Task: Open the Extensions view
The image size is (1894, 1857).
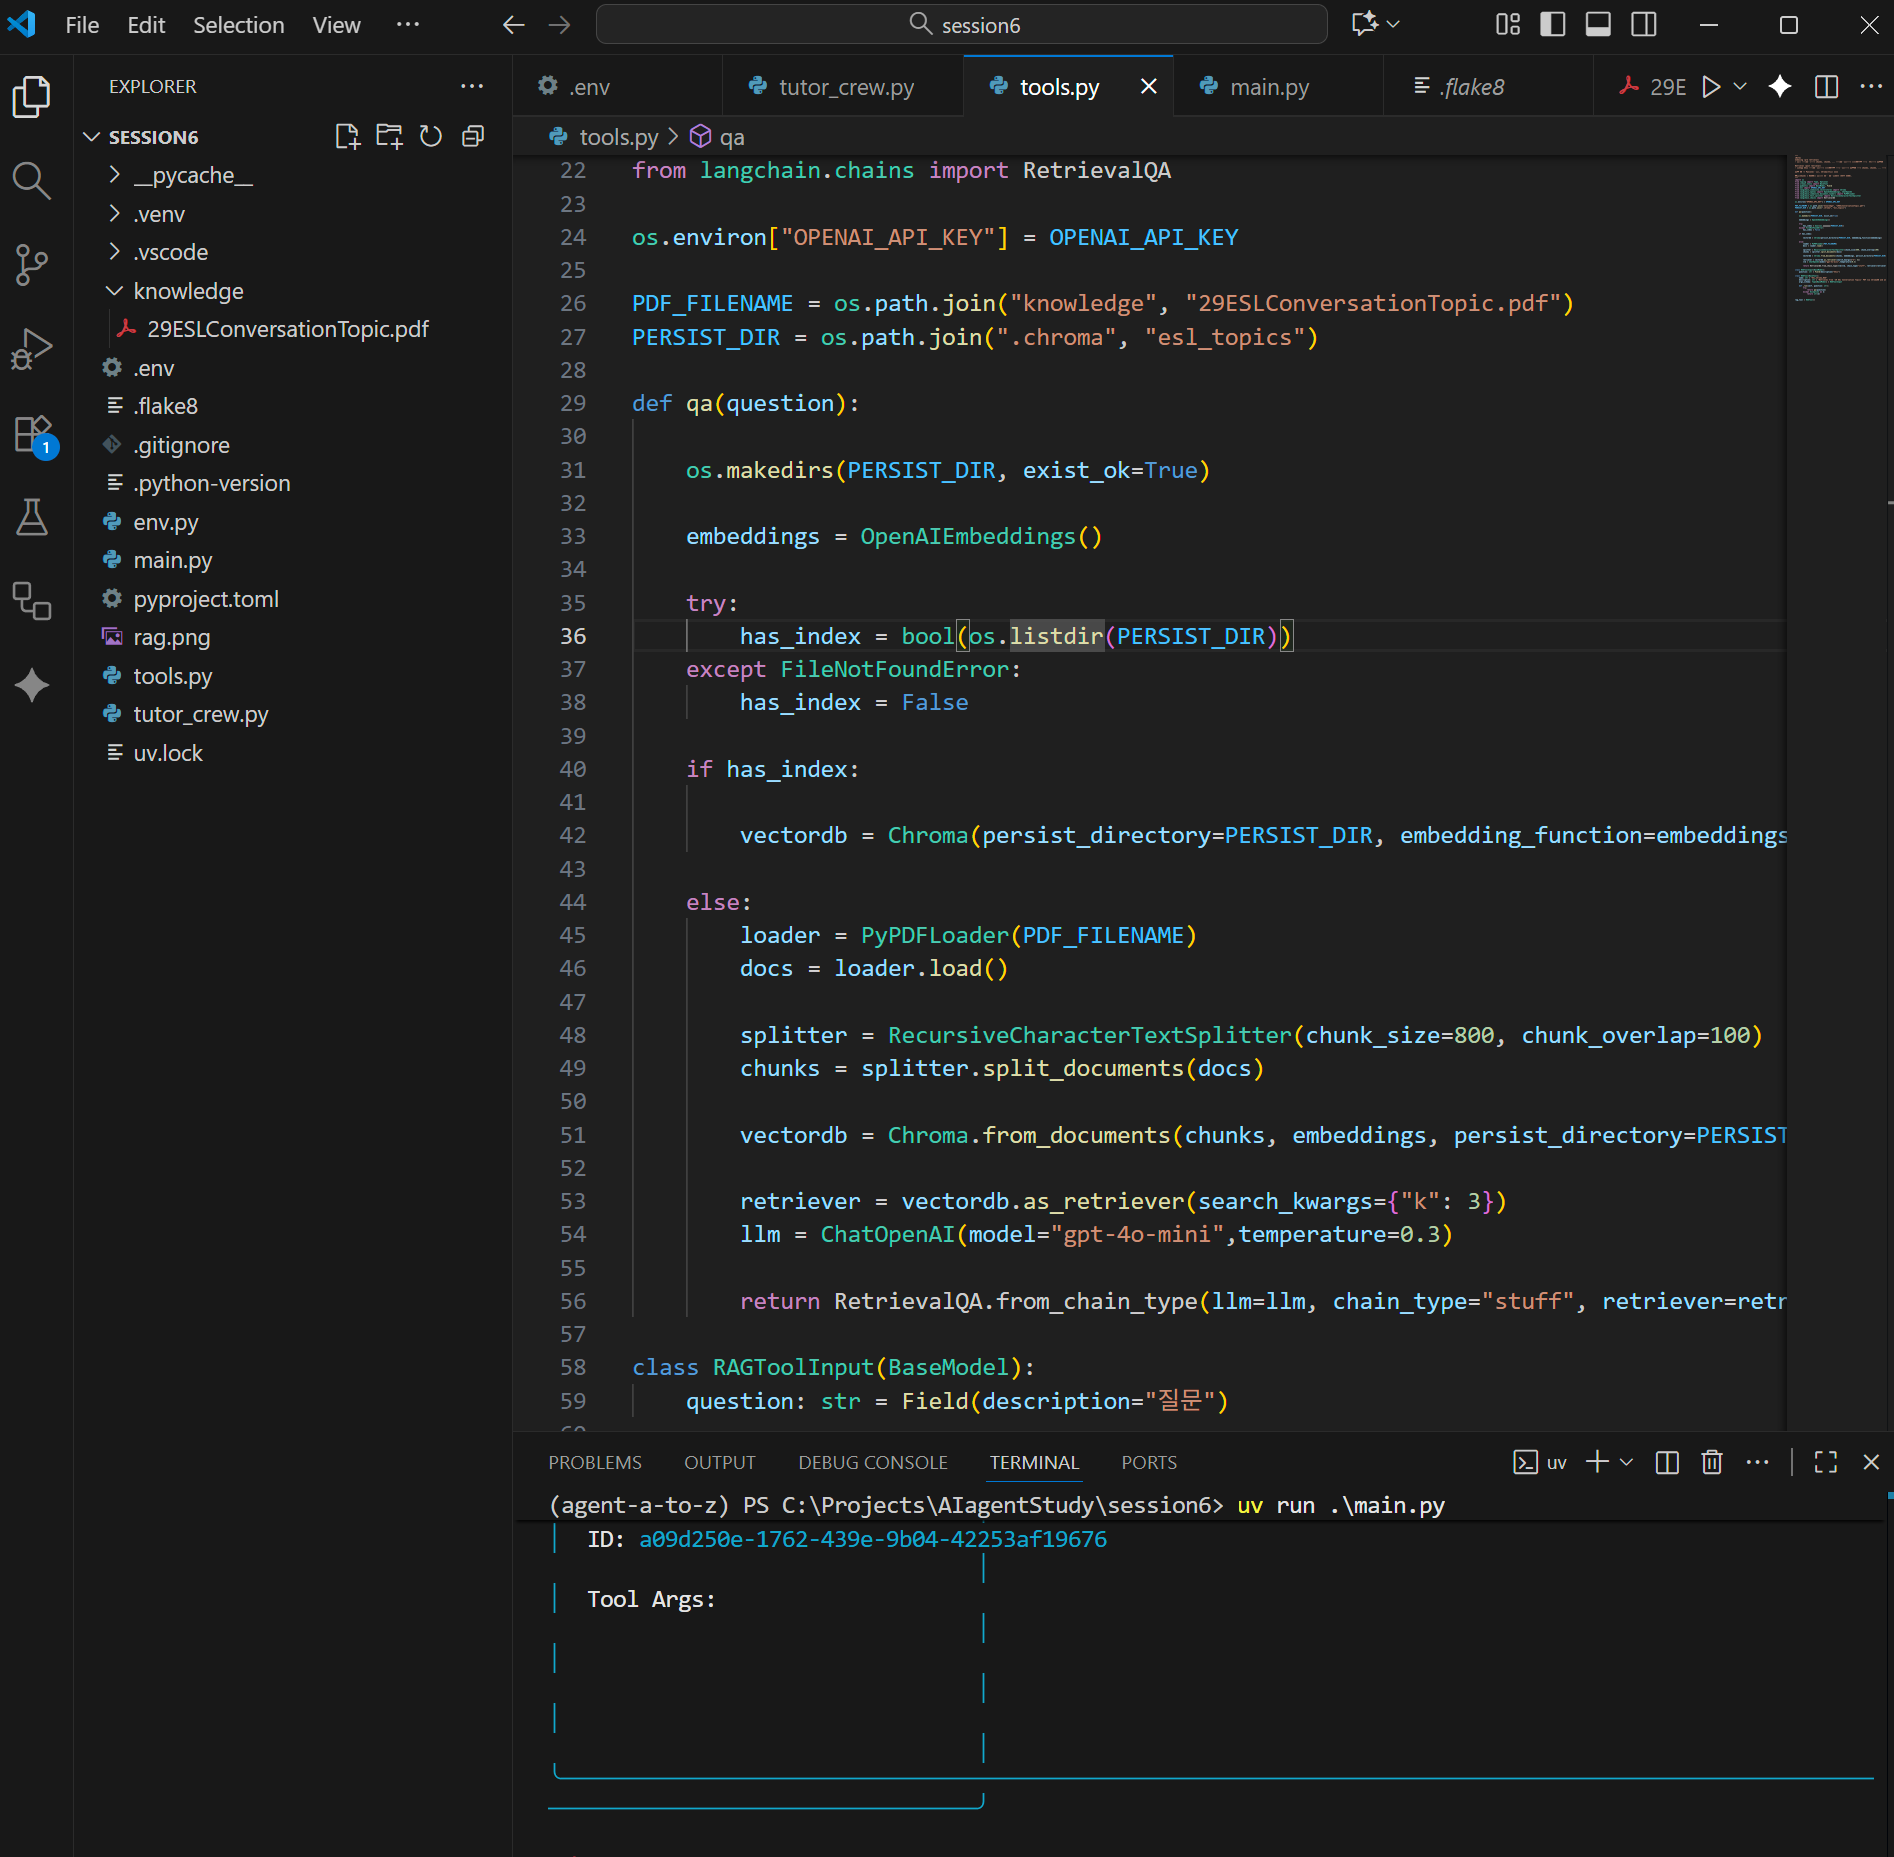Action: click(31, 435)
